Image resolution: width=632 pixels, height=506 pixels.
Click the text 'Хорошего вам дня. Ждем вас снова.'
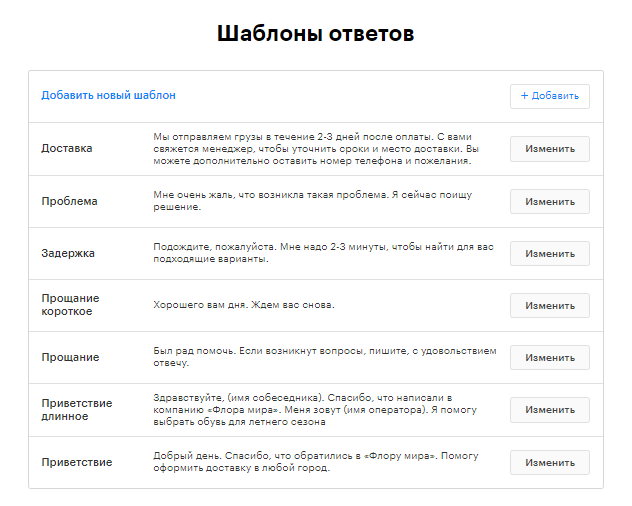tap(244, 305)
